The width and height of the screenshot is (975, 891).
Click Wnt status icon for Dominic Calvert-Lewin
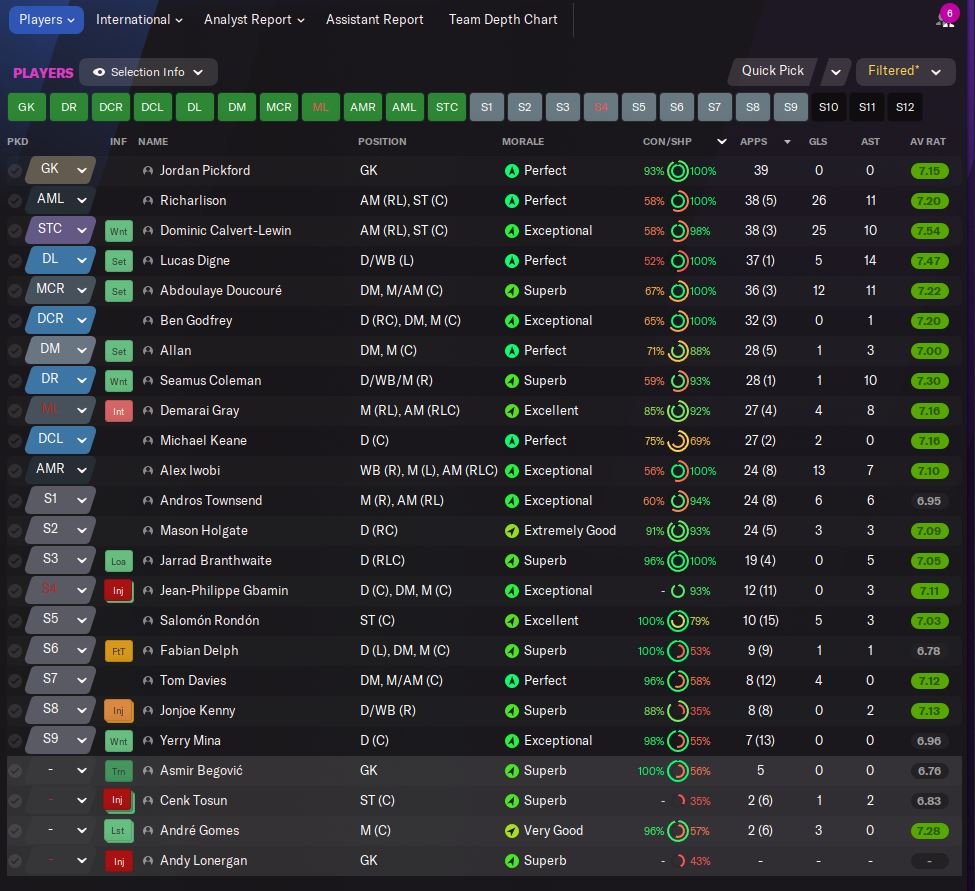118,231
